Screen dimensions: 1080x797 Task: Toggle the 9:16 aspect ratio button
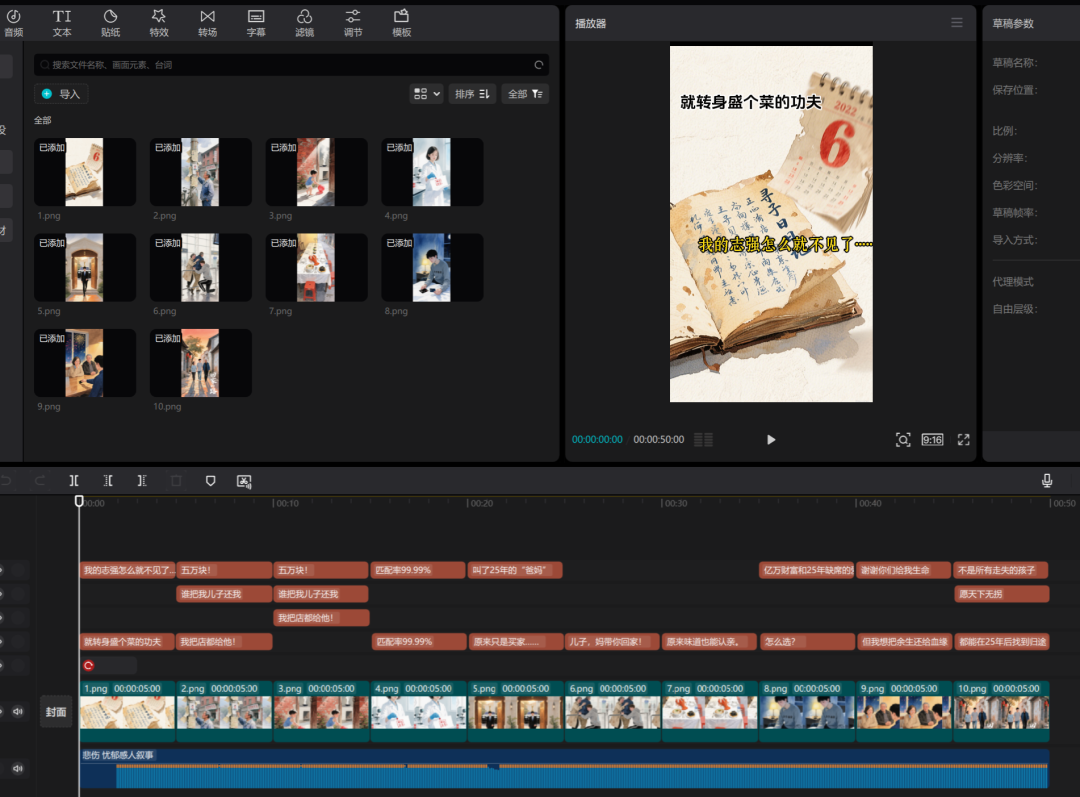tap(932, 440)
